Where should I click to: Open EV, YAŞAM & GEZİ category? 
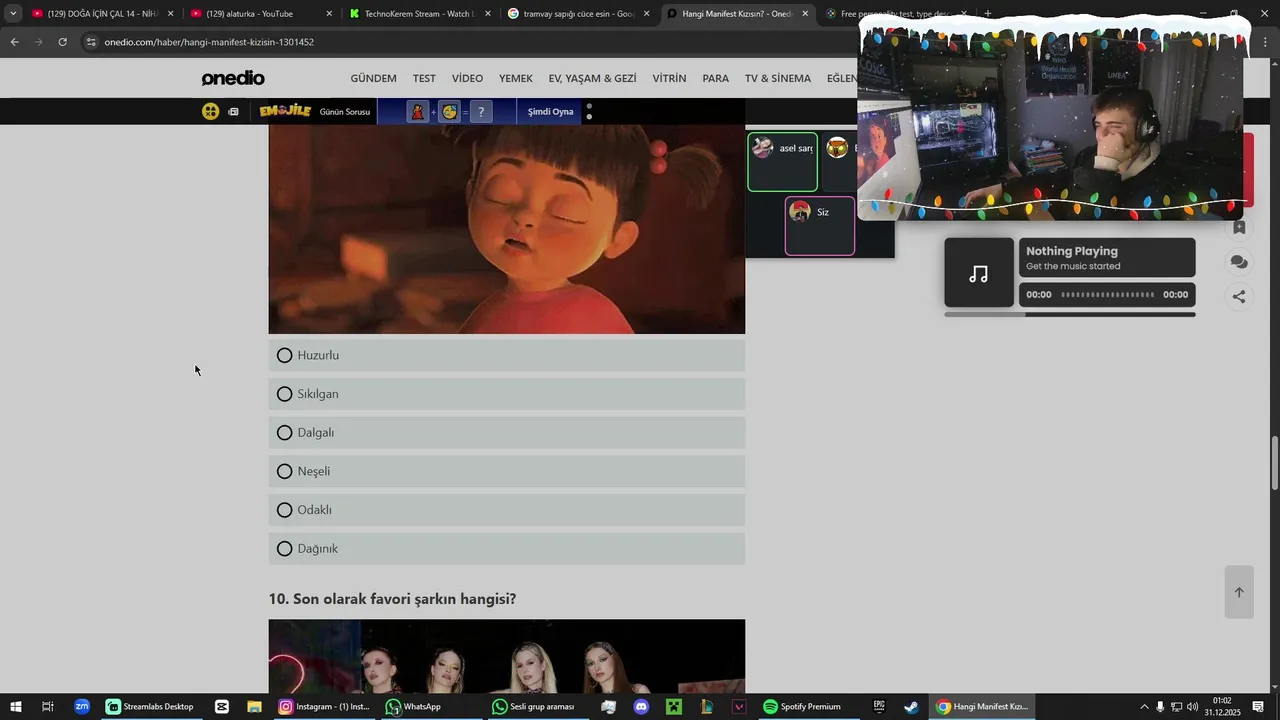[592, 78]
